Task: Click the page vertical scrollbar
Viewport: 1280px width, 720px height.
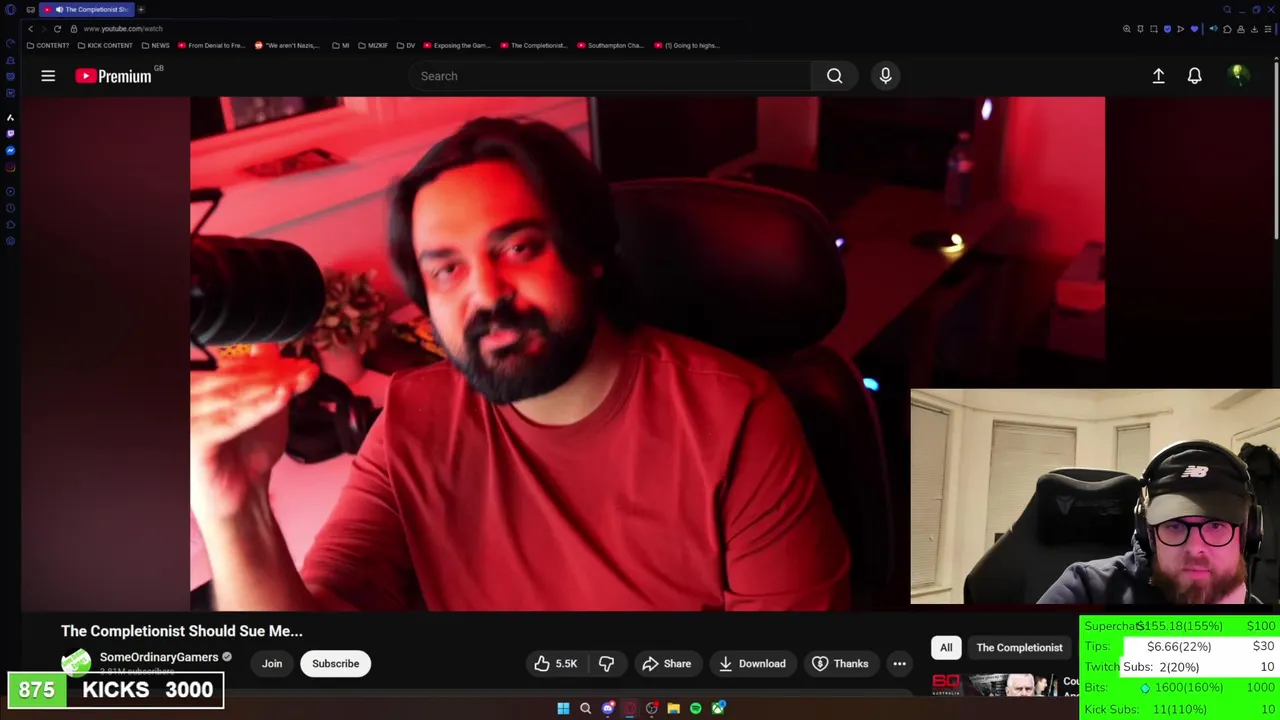Action: pyautogui.click(x=1276, y=150)
